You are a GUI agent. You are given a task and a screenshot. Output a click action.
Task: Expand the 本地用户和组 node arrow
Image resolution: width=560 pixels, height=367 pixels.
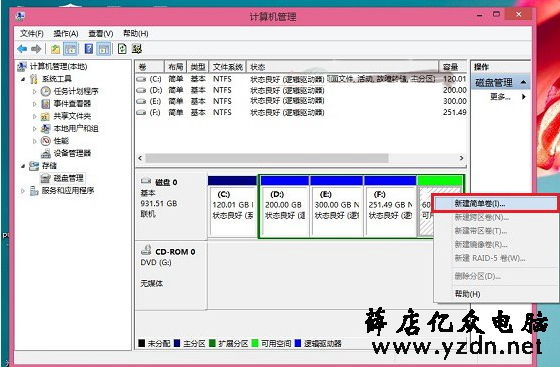[x=35, y=129]
